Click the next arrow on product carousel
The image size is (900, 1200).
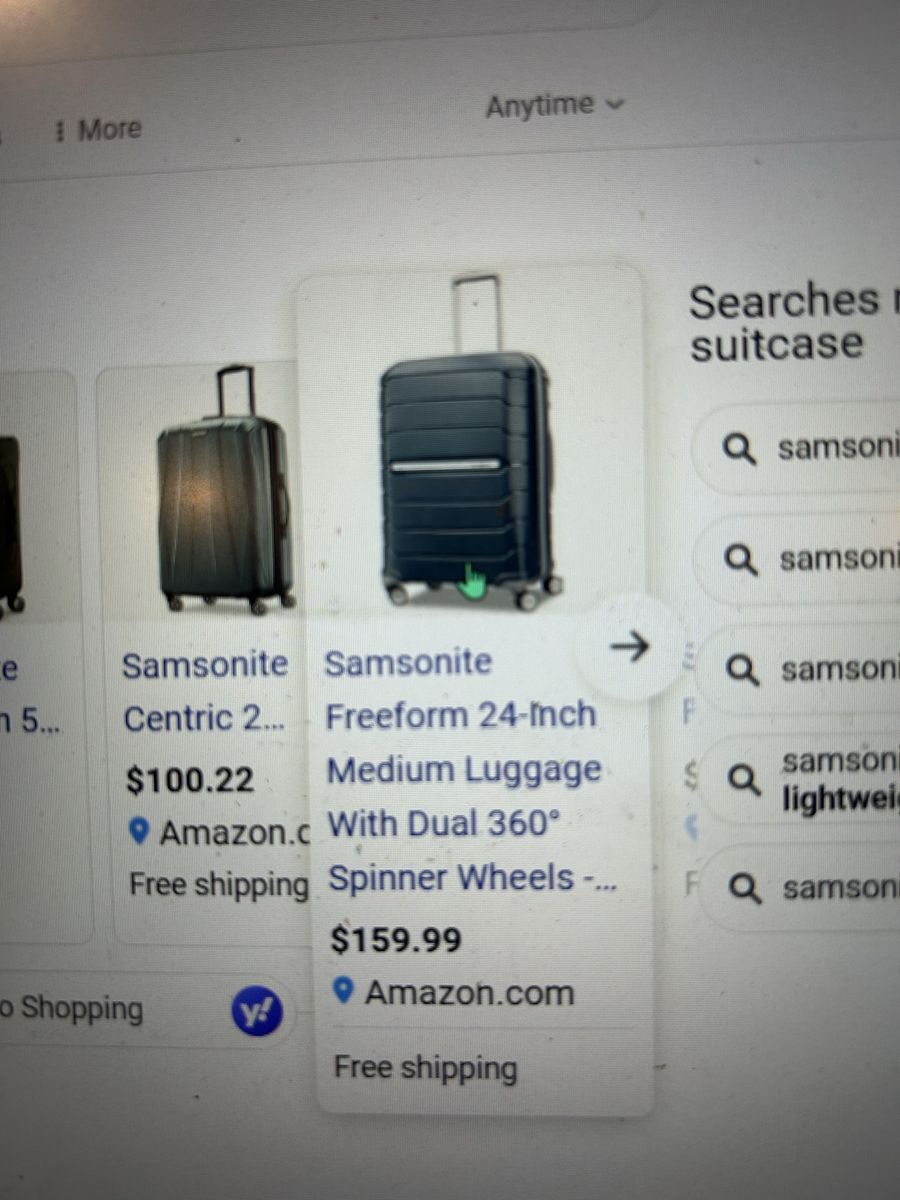pos(629,647)
